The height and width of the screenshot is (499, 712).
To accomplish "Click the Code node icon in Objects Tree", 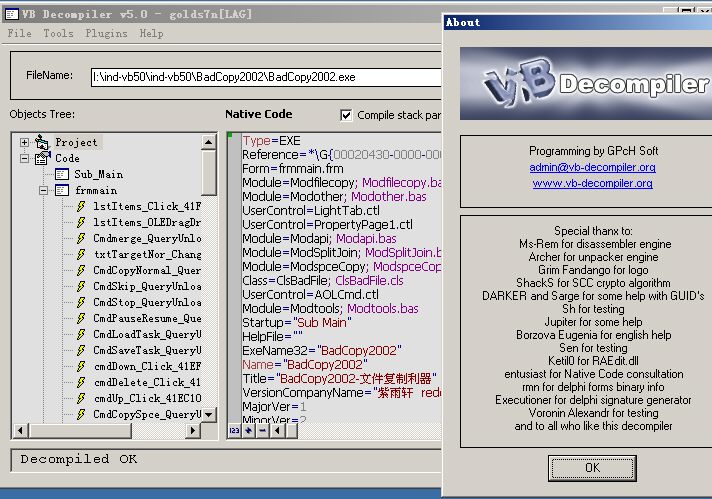I will pos(42,158).
